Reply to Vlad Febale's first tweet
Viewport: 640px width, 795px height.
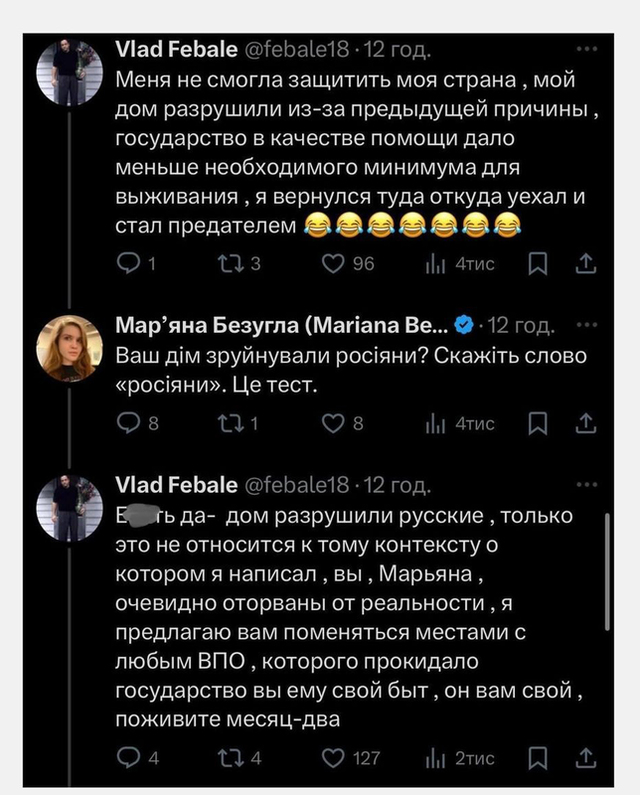[x=130, y=264]
